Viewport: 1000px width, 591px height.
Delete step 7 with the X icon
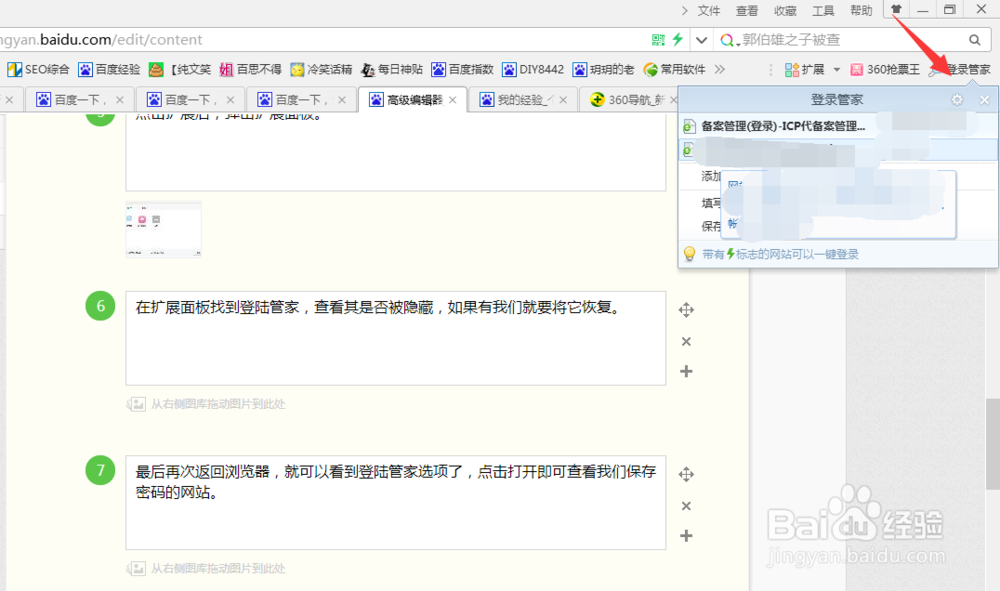686,506
